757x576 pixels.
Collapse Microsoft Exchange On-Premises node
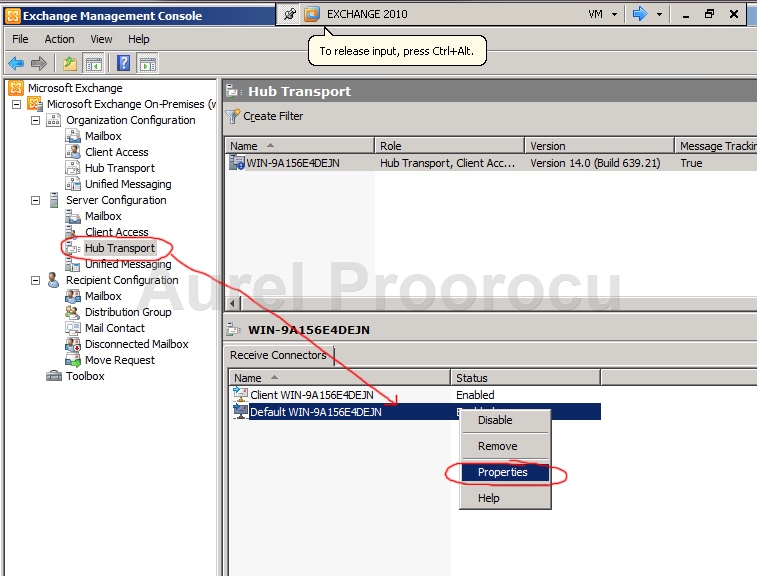tap(16, 104)
